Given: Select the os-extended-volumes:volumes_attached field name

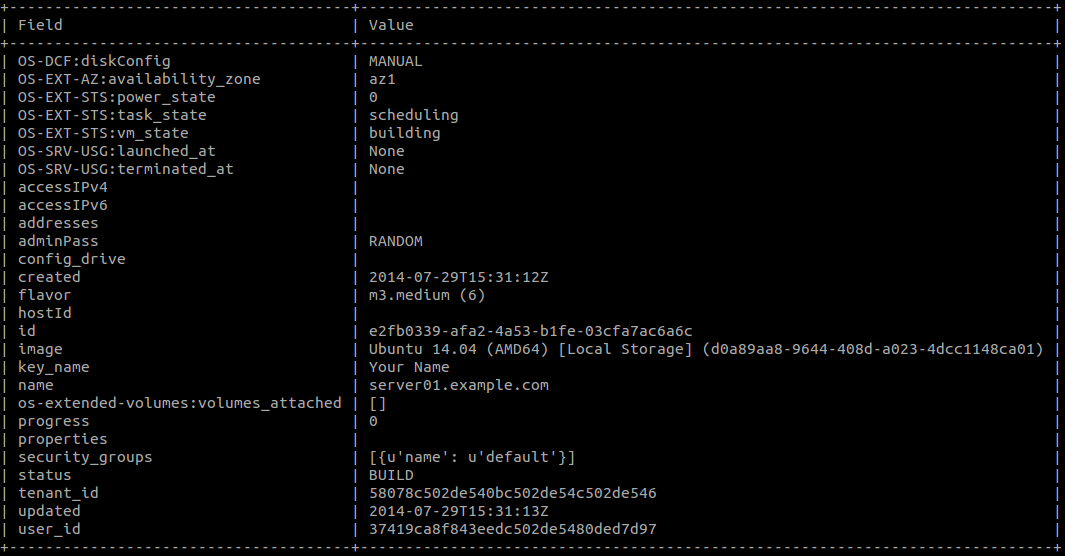Looking at the screenshot, I should tap(180, 403).
